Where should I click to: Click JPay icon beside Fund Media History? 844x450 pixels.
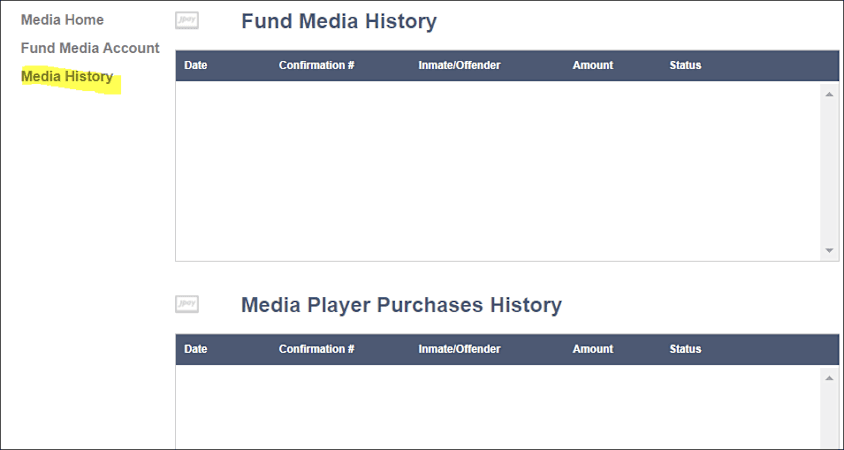pyautogui.click(x=187, y=20)
